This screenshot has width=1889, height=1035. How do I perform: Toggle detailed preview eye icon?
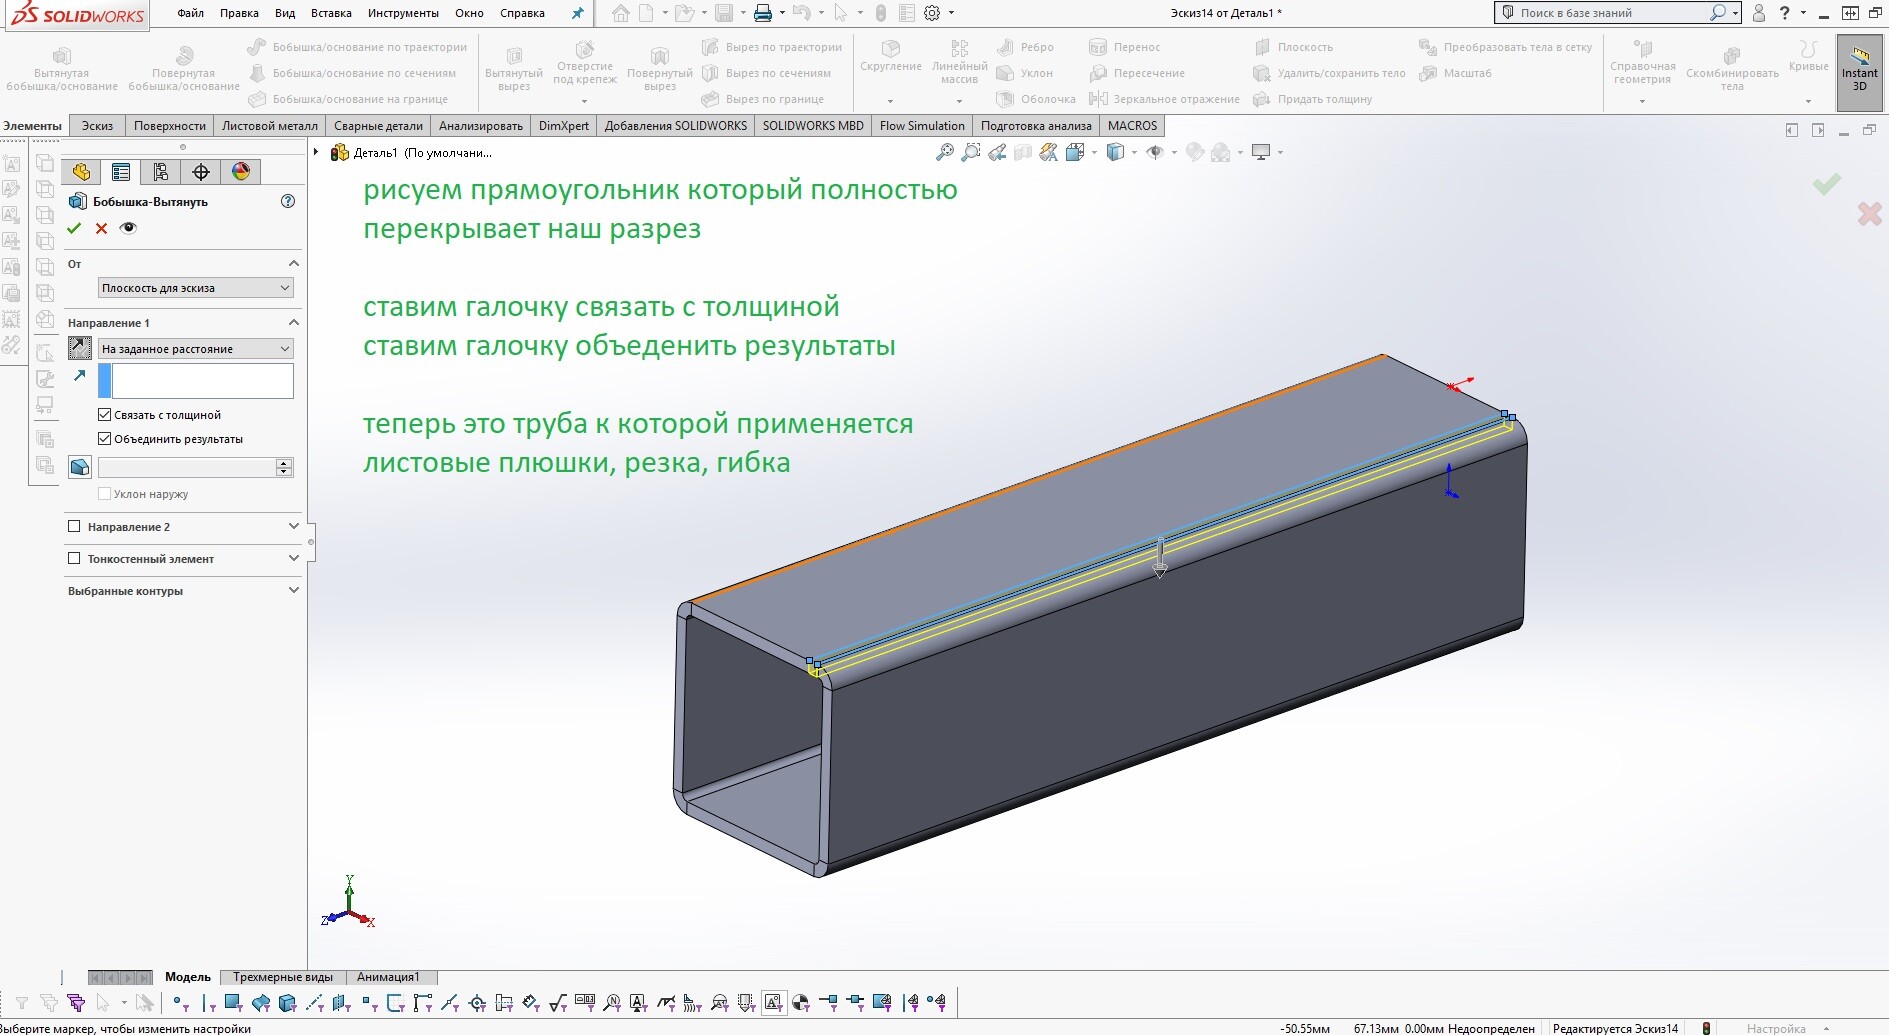pos(128,228)
